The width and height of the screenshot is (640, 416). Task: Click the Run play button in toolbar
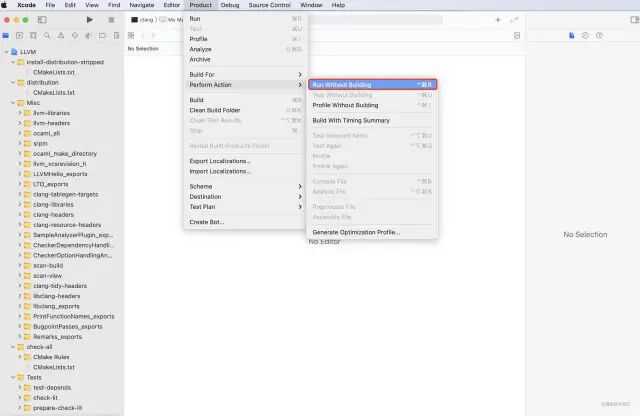coord(90,20)
